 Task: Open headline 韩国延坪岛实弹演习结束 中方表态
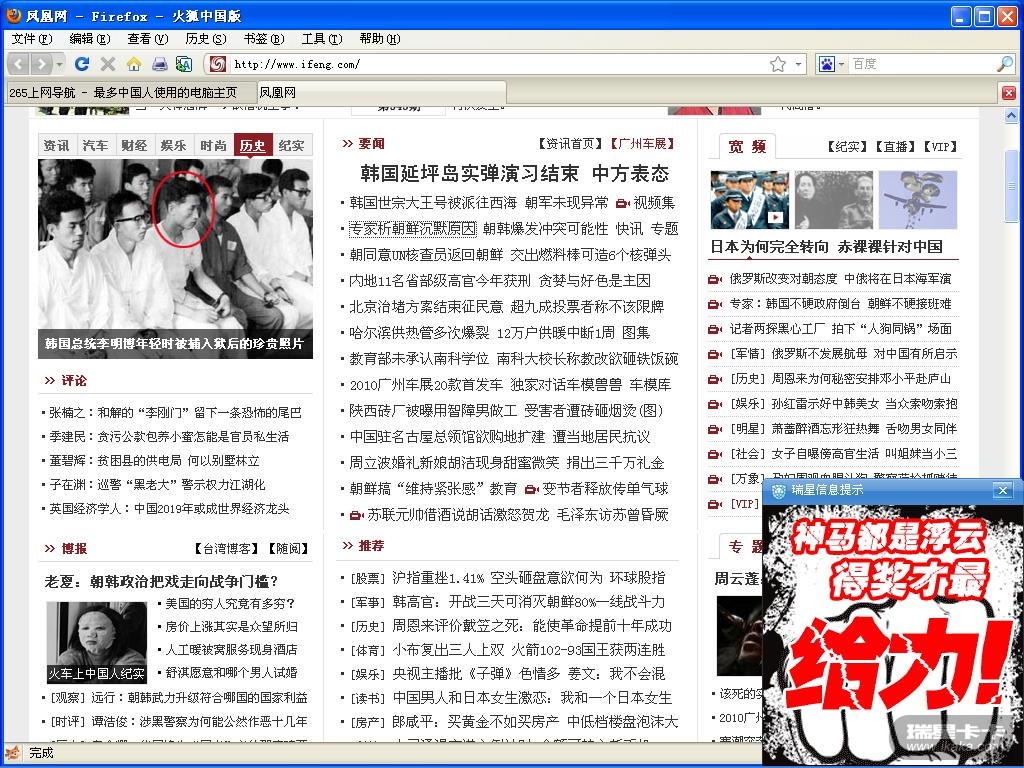(x=514, y=173)
